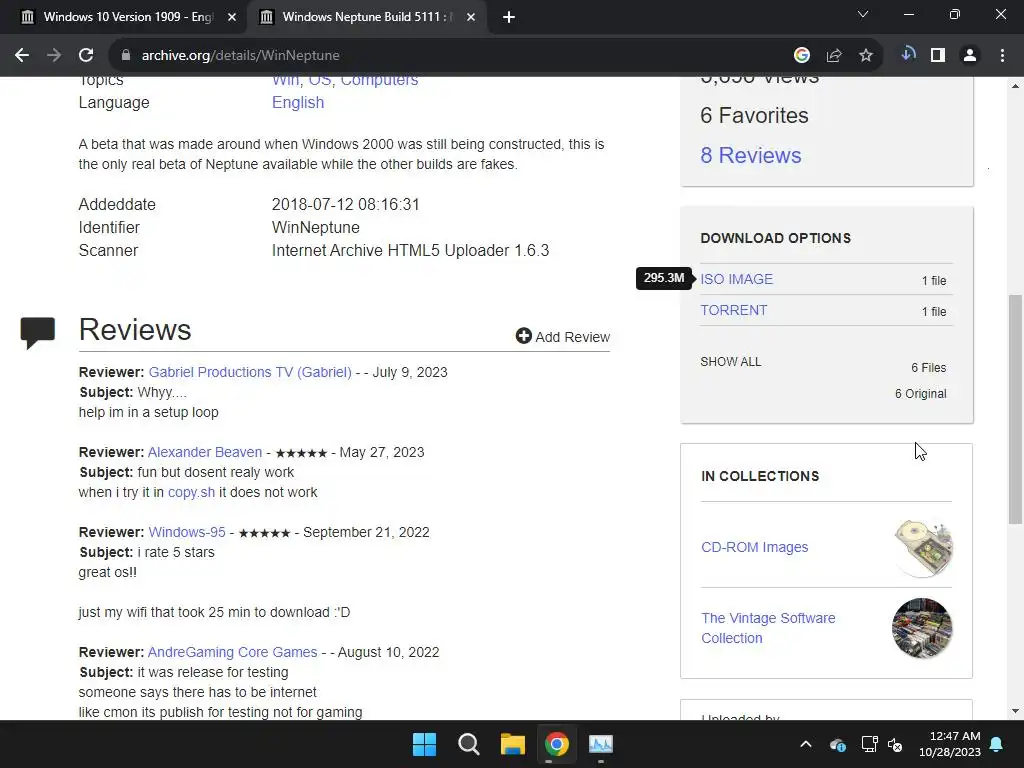
Task: Open reviewer Alexander Beaven profile
Action: coord(205,452)
